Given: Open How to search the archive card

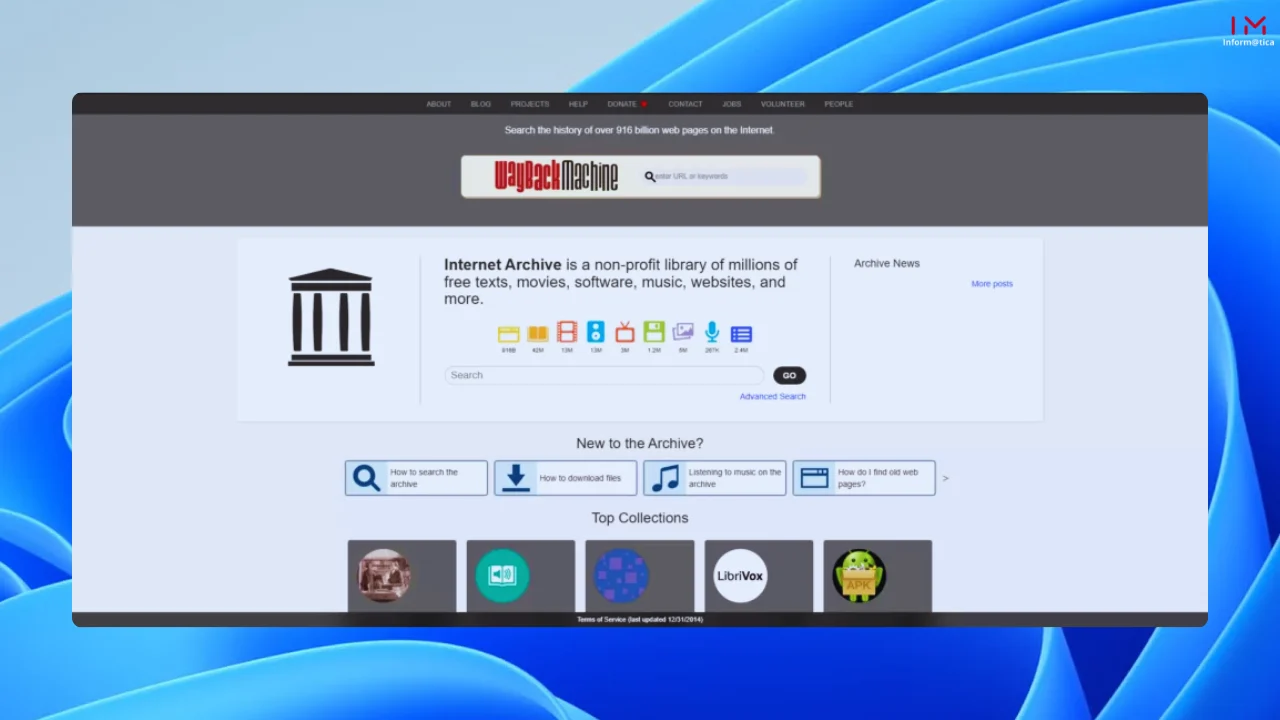Looking at the screenshot, I should click(x=416, y=478).
